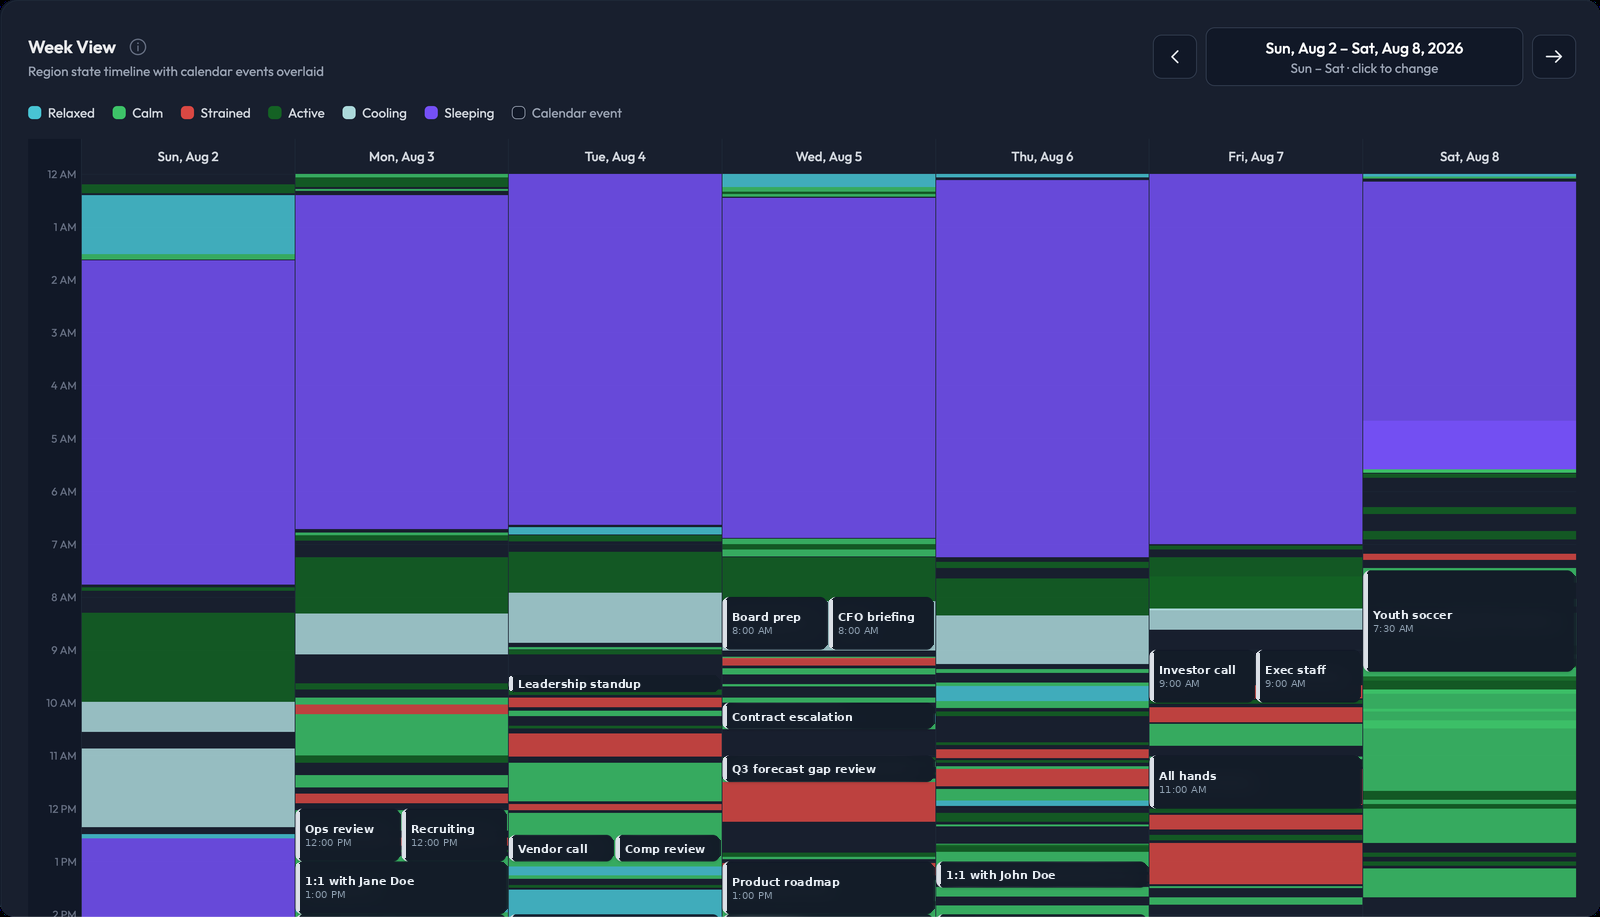The width and height of the screenshot is (1600, 917).
Task: Click Sunday's long Sleeping block
Action: pyautogui.click(x=188, y=422)
